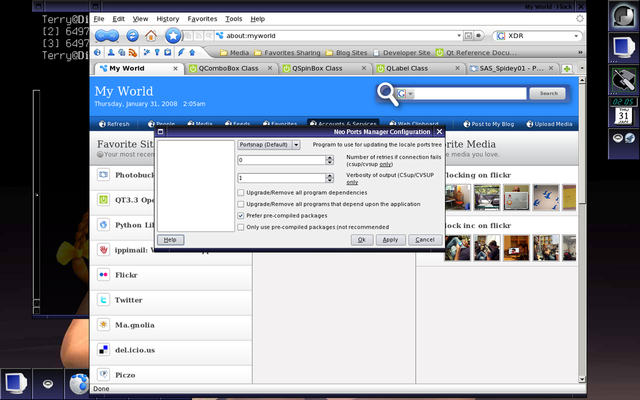Show more bookmarks with the double chevron
Screen dimensions: 640x400
point(580,52)
